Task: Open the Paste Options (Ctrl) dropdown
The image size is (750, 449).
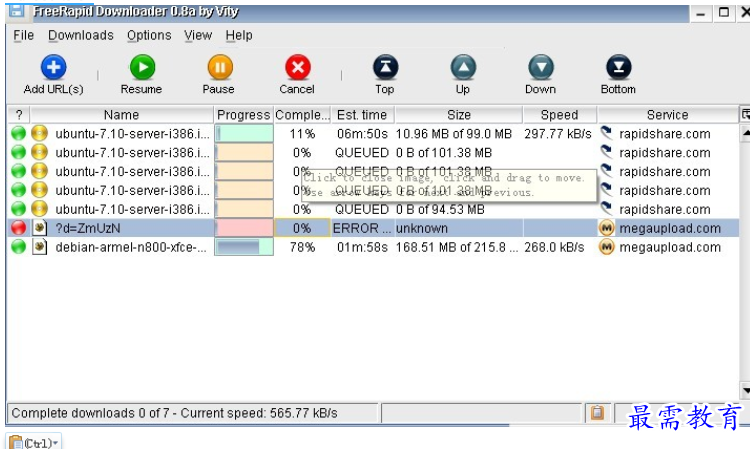Action: click(x=34, y=442)
